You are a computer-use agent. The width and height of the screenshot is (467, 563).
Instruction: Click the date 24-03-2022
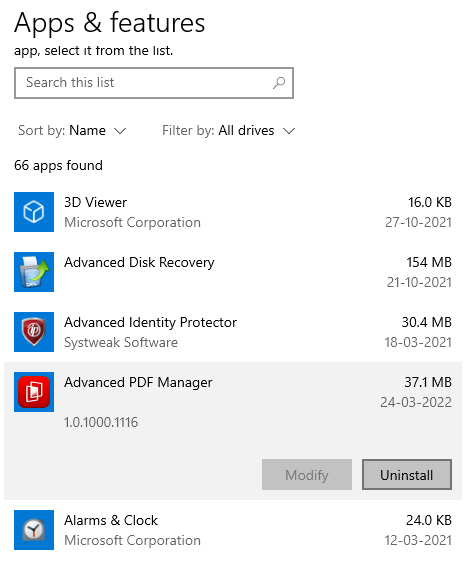416,403
